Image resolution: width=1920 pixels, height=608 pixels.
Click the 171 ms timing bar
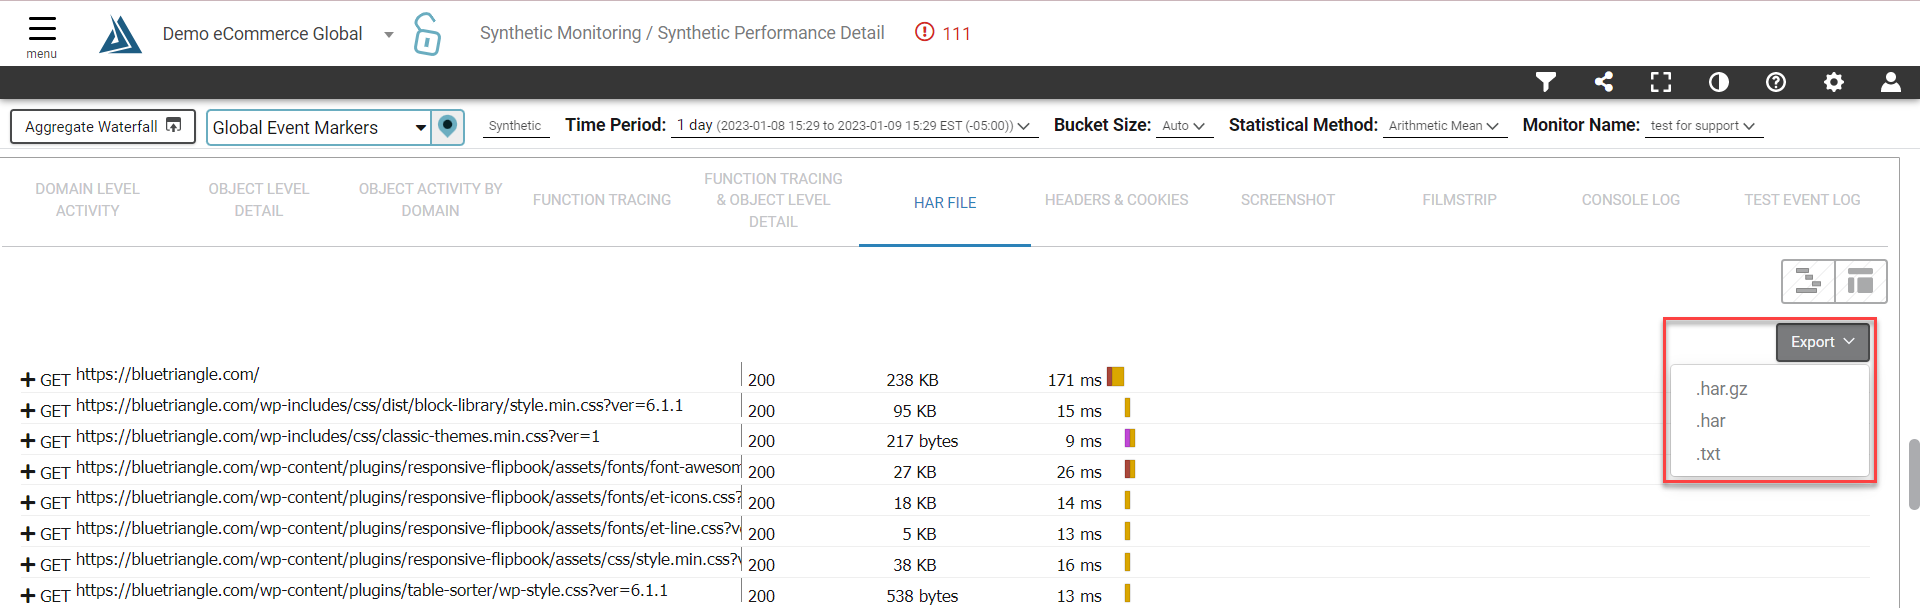tap(1116, 377)
